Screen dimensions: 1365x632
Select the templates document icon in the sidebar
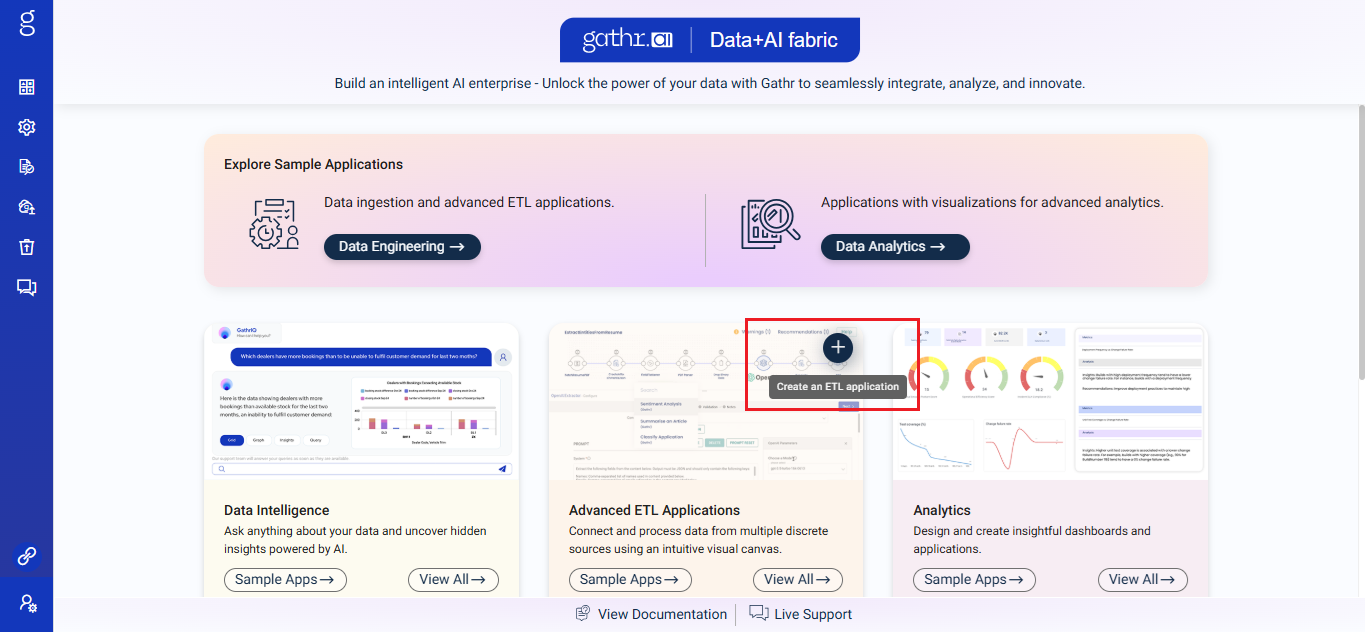click(26, 166)
